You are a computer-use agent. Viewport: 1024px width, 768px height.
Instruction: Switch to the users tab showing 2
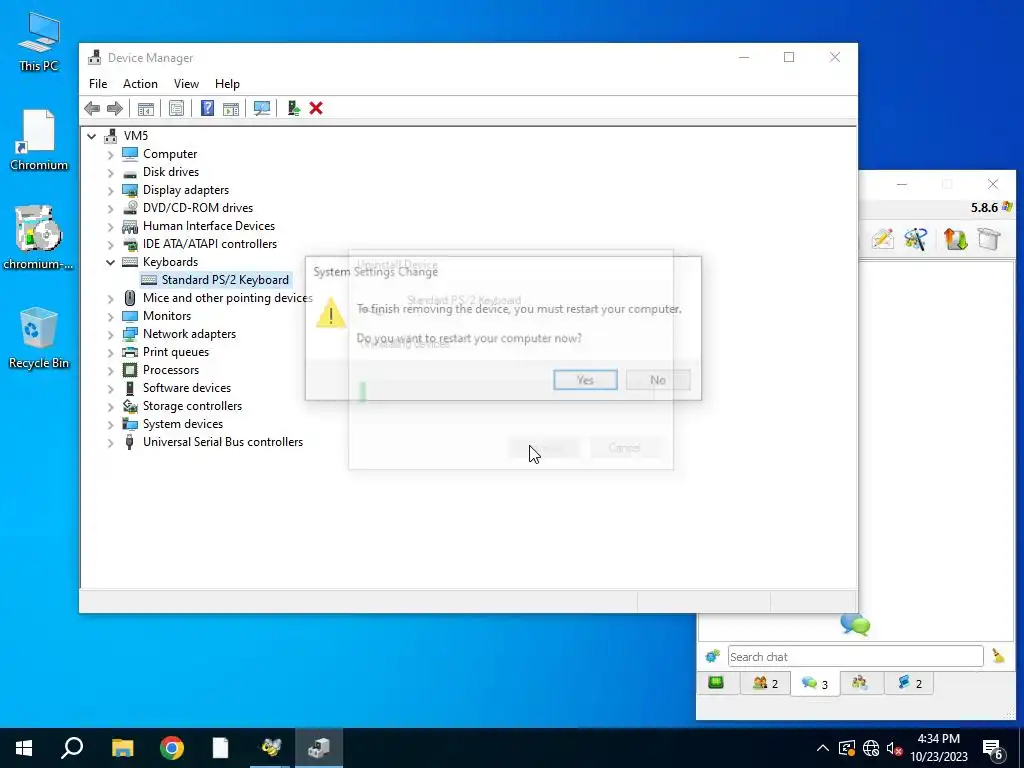tap(765, 683)
